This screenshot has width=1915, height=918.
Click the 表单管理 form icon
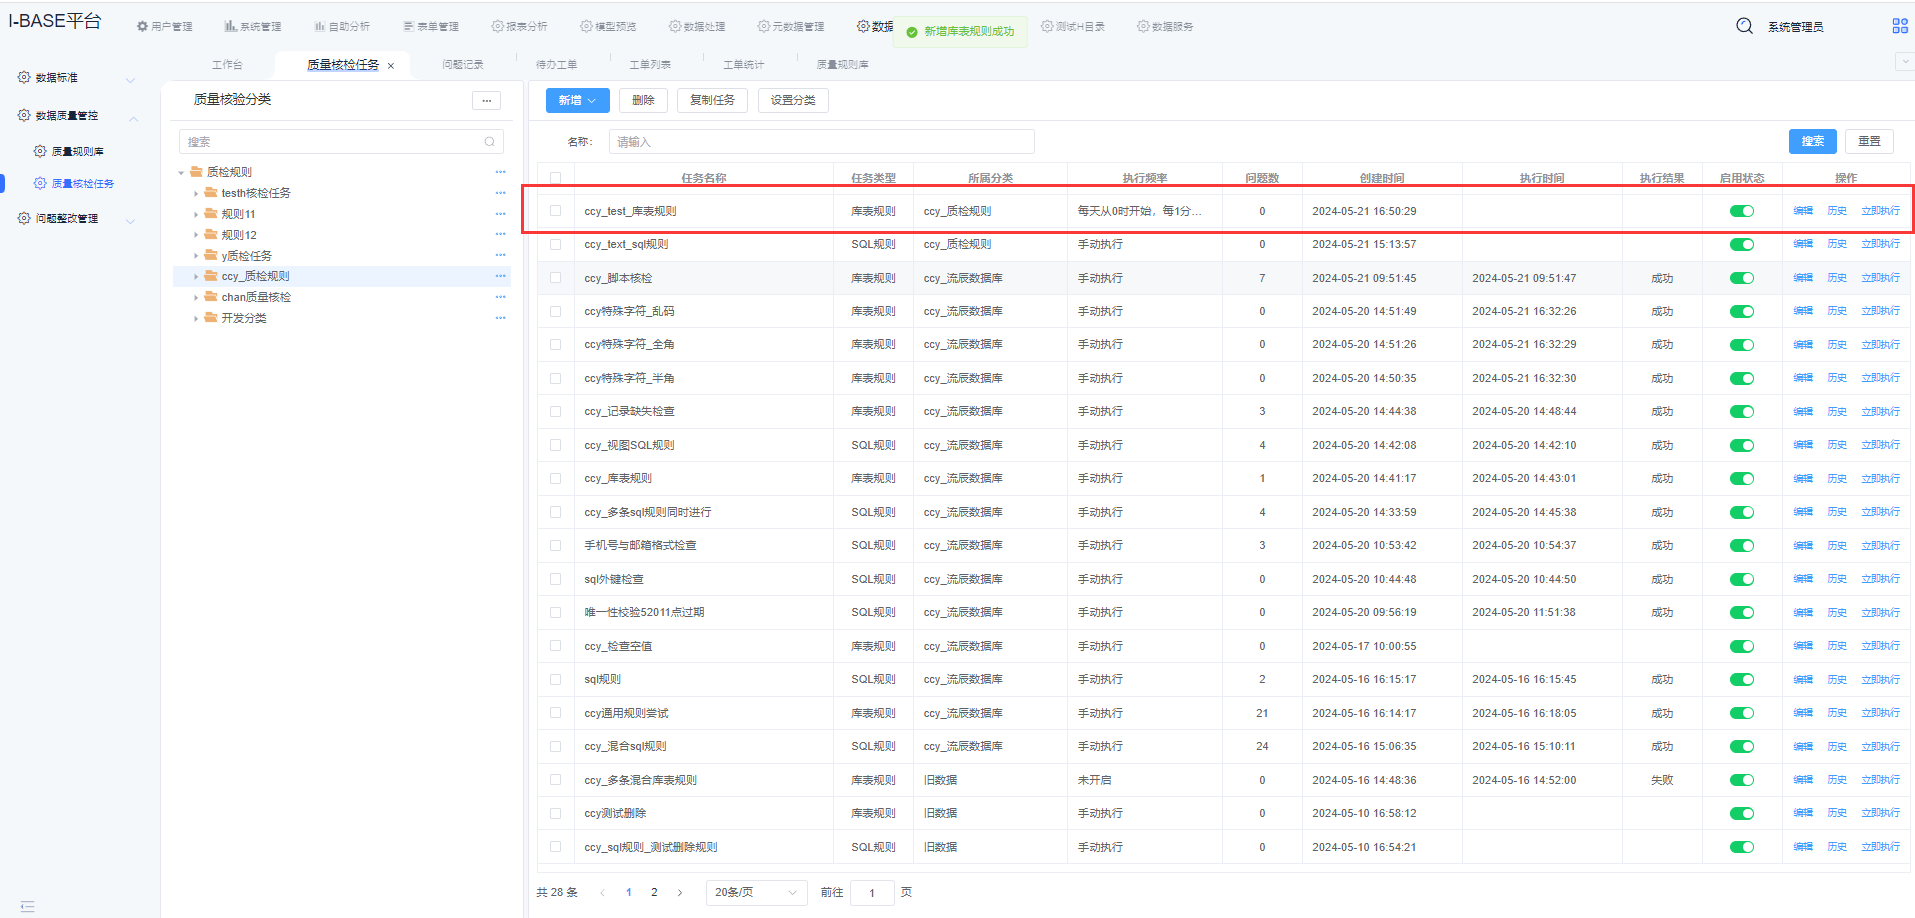[x=408, y=26]
